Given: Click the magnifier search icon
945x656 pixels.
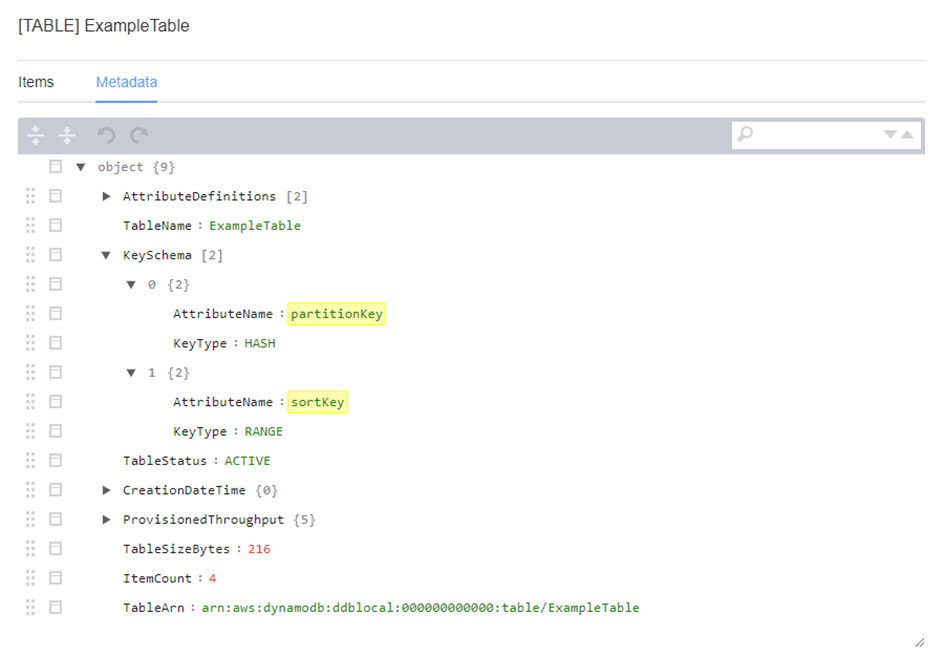Looking at the screenshot, I should point(746,134).
